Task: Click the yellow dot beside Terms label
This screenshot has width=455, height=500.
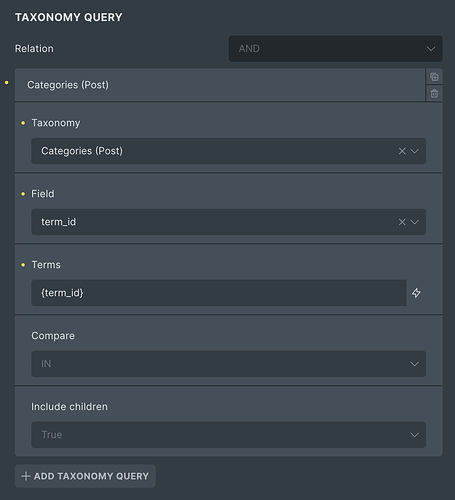Action: point(23,265)
